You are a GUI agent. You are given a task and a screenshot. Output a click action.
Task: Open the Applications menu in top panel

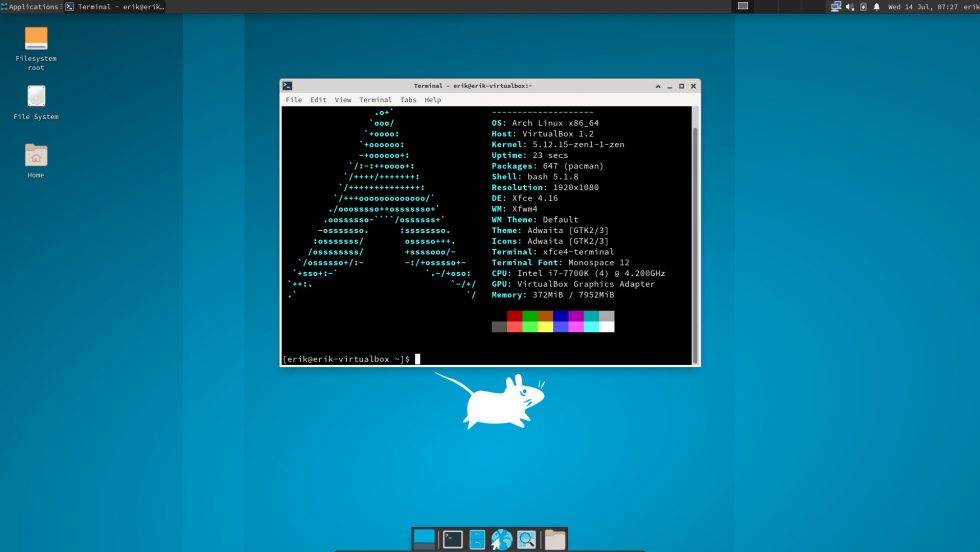[x=30, y=7]
